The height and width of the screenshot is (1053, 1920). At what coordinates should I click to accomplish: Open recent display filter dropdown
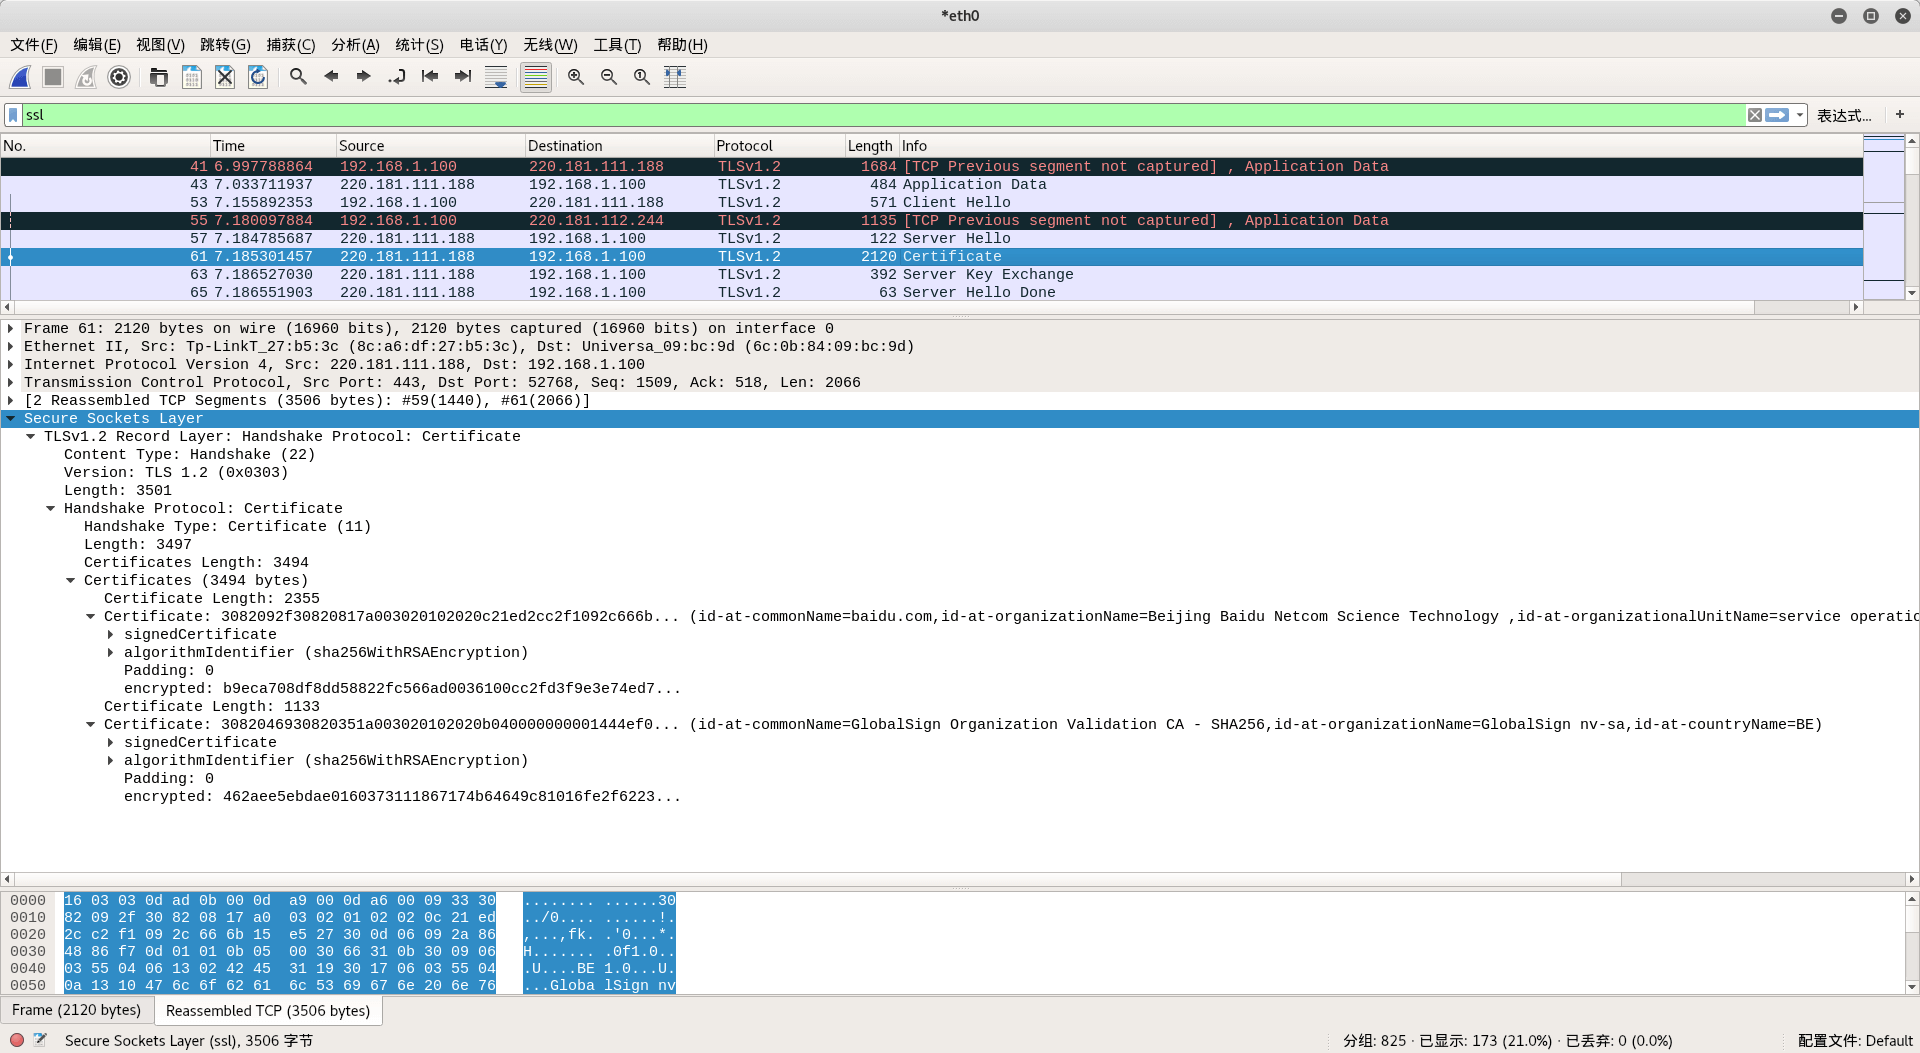1800,115
